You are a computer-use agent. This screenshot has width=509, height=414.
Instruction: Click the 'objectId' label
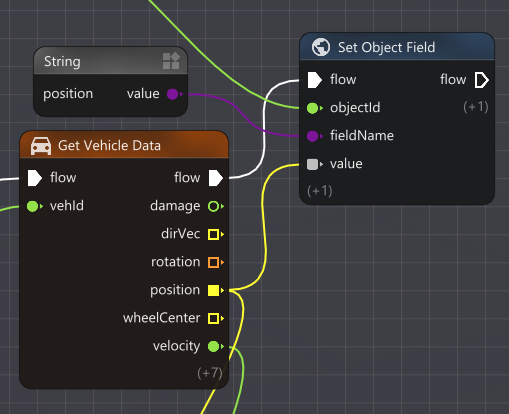click(355, 108)
